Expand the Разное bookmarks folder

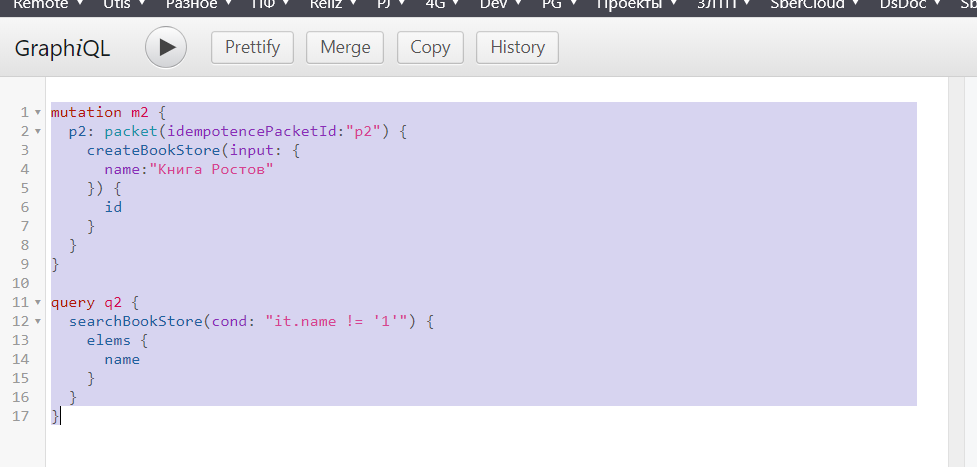tap(193, 5)
